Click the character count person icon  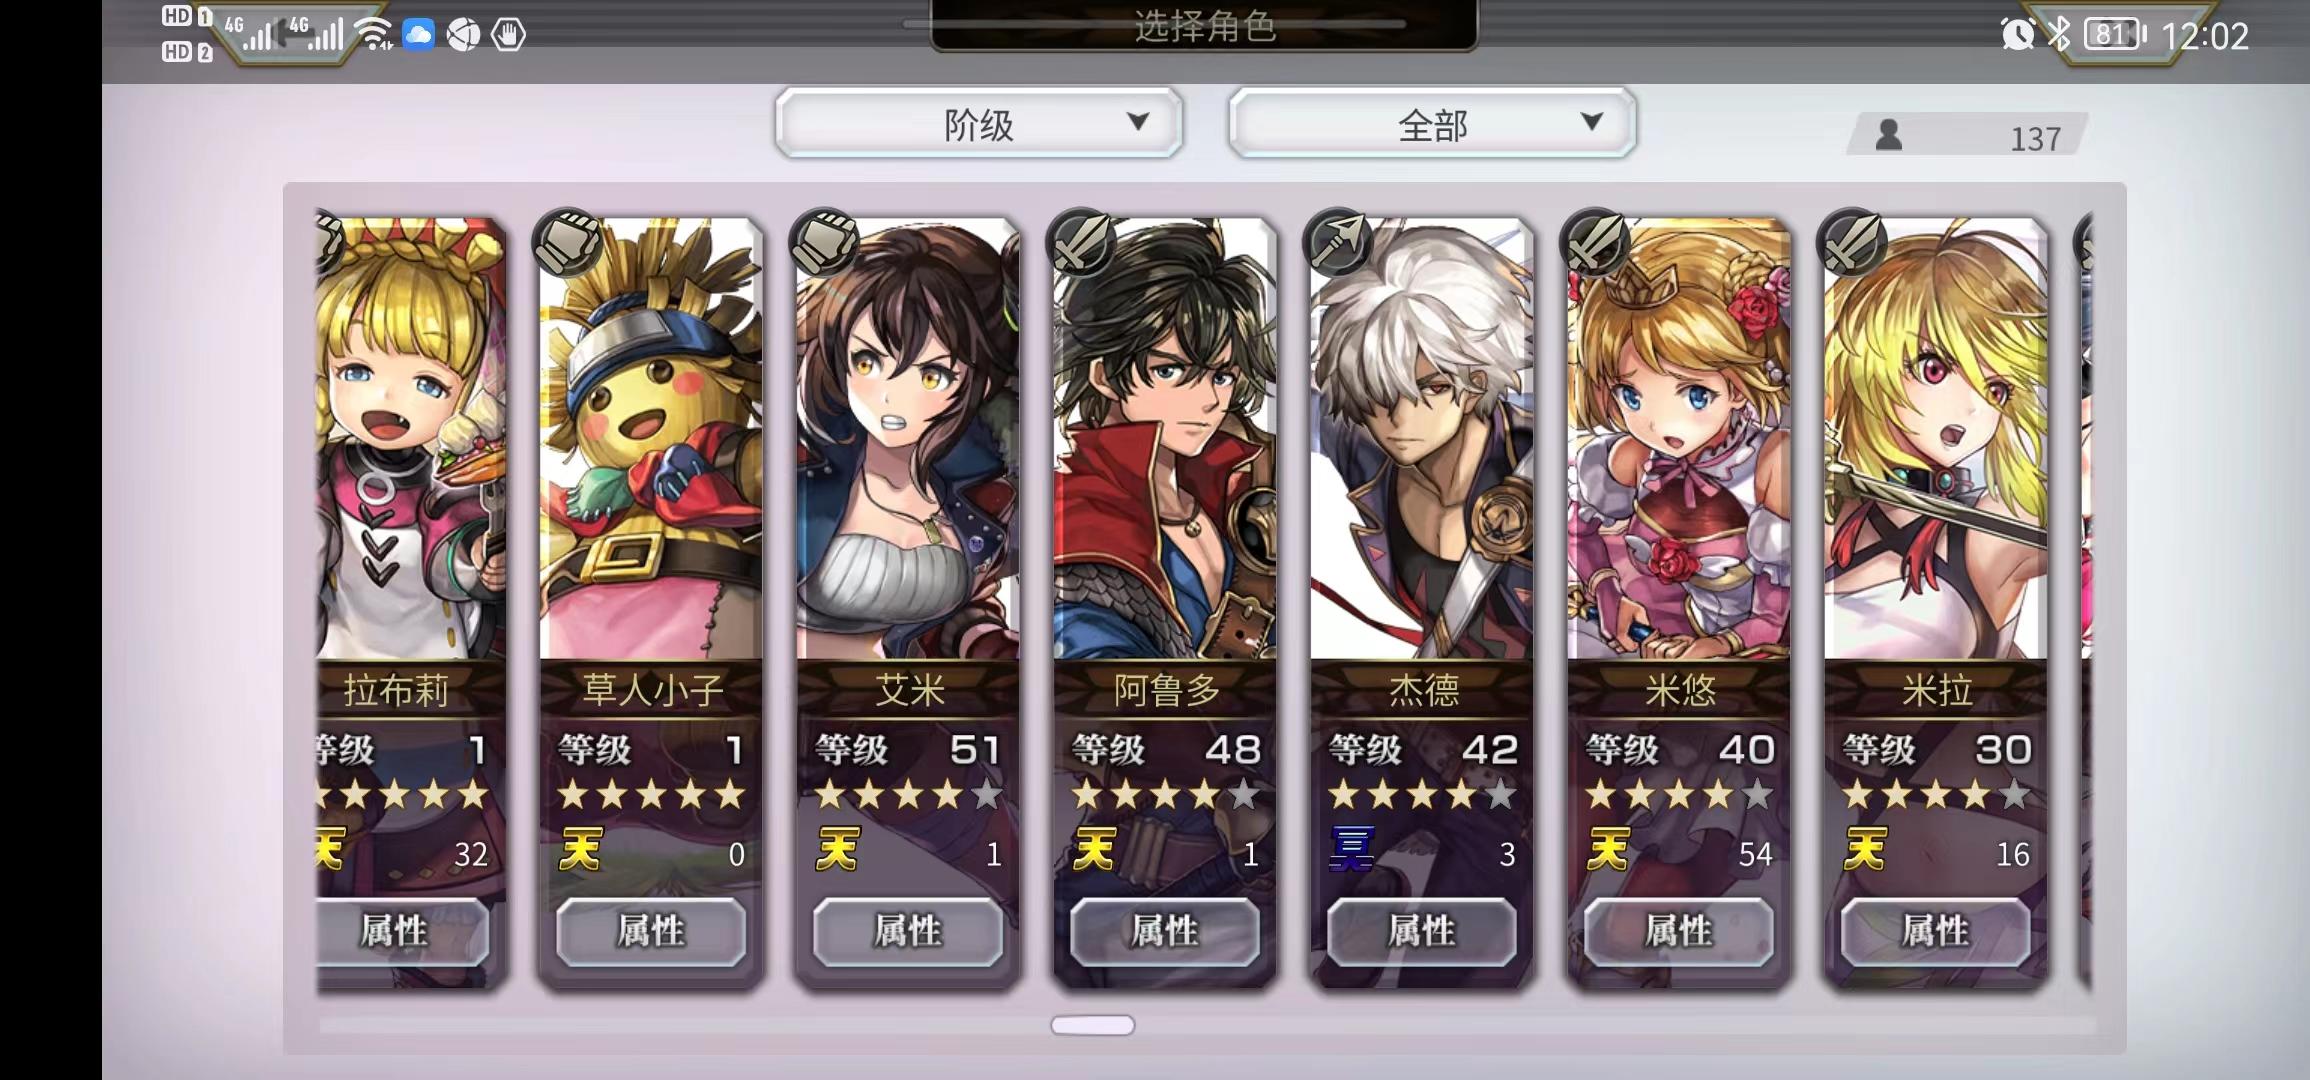(x=1888, y=135)
